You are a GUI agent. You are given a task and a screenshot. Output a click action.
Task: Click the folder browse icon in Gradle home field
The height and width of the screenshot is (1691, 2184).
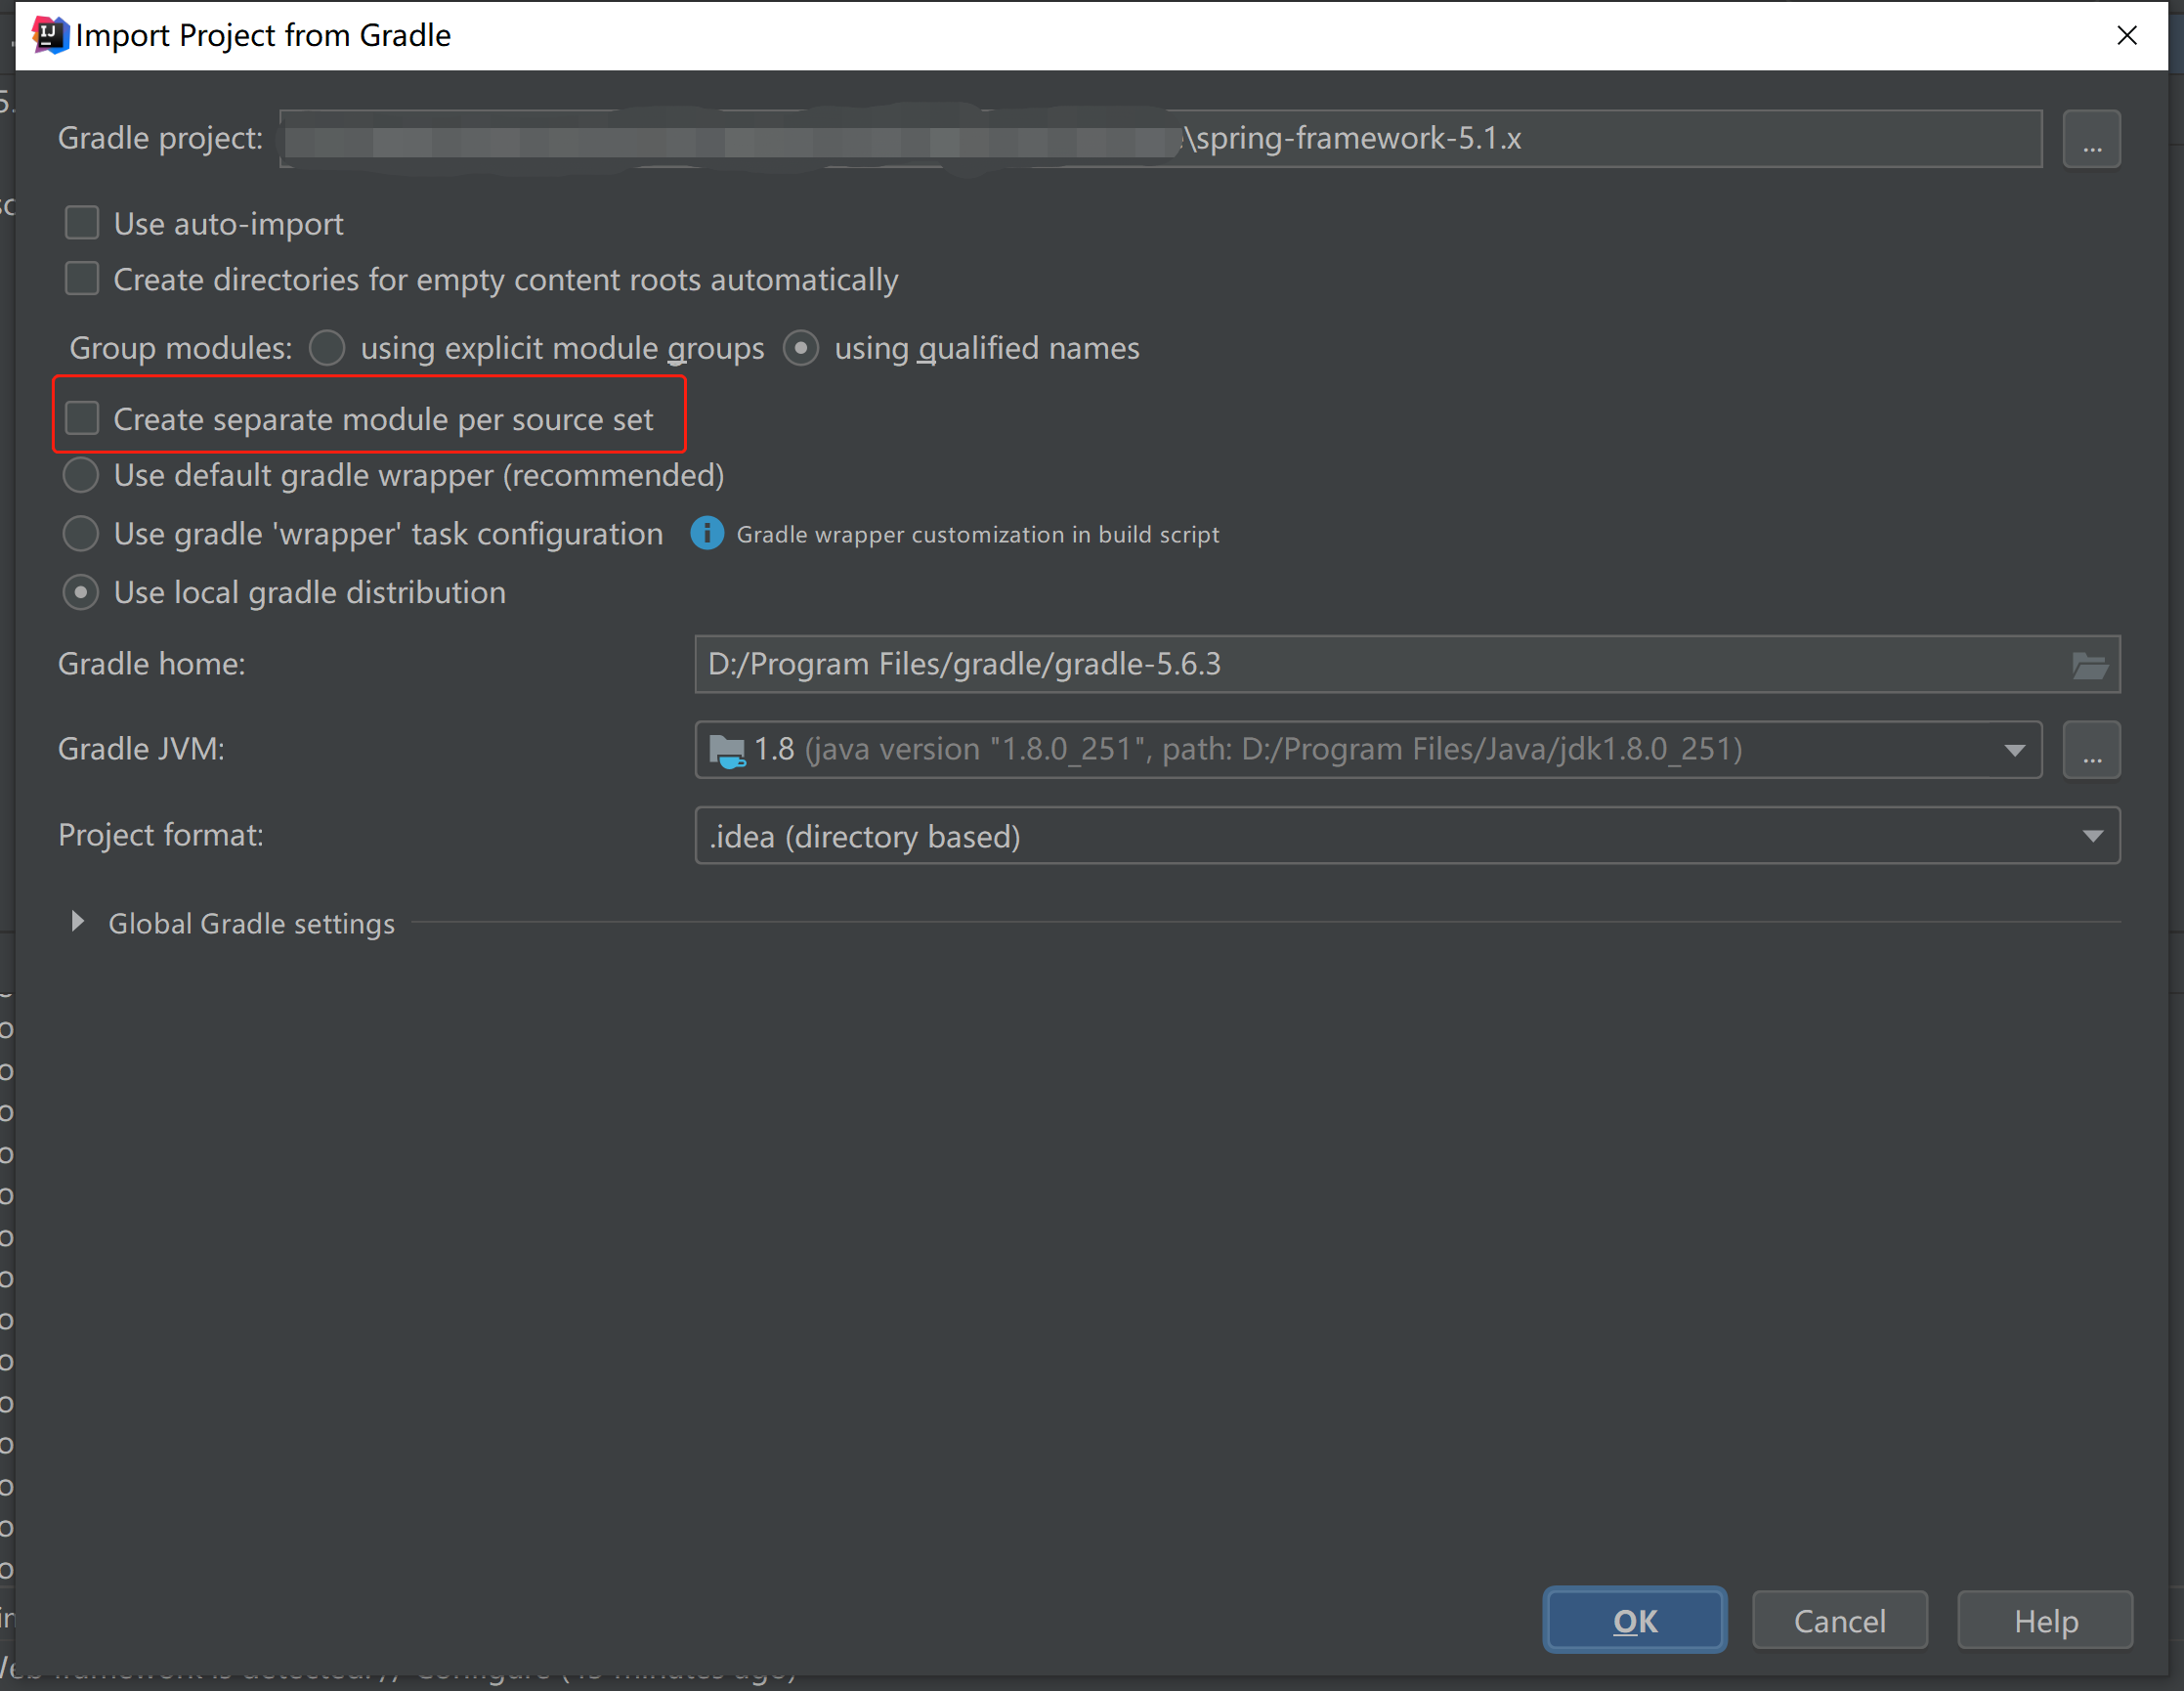(2089, 665)
